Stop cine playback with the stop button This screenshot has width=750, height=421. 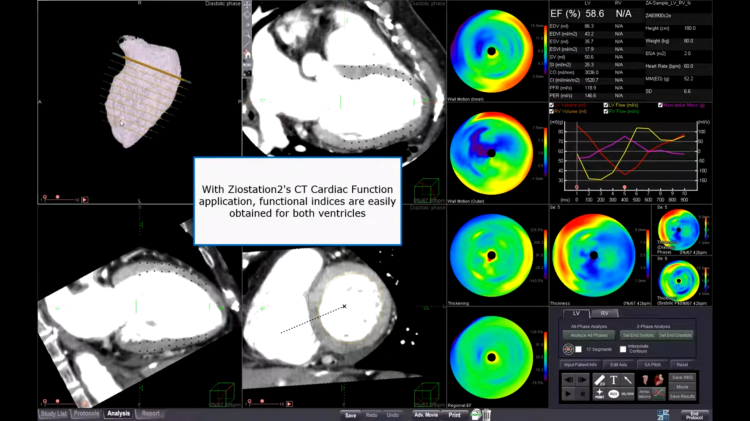pos(582,394)
